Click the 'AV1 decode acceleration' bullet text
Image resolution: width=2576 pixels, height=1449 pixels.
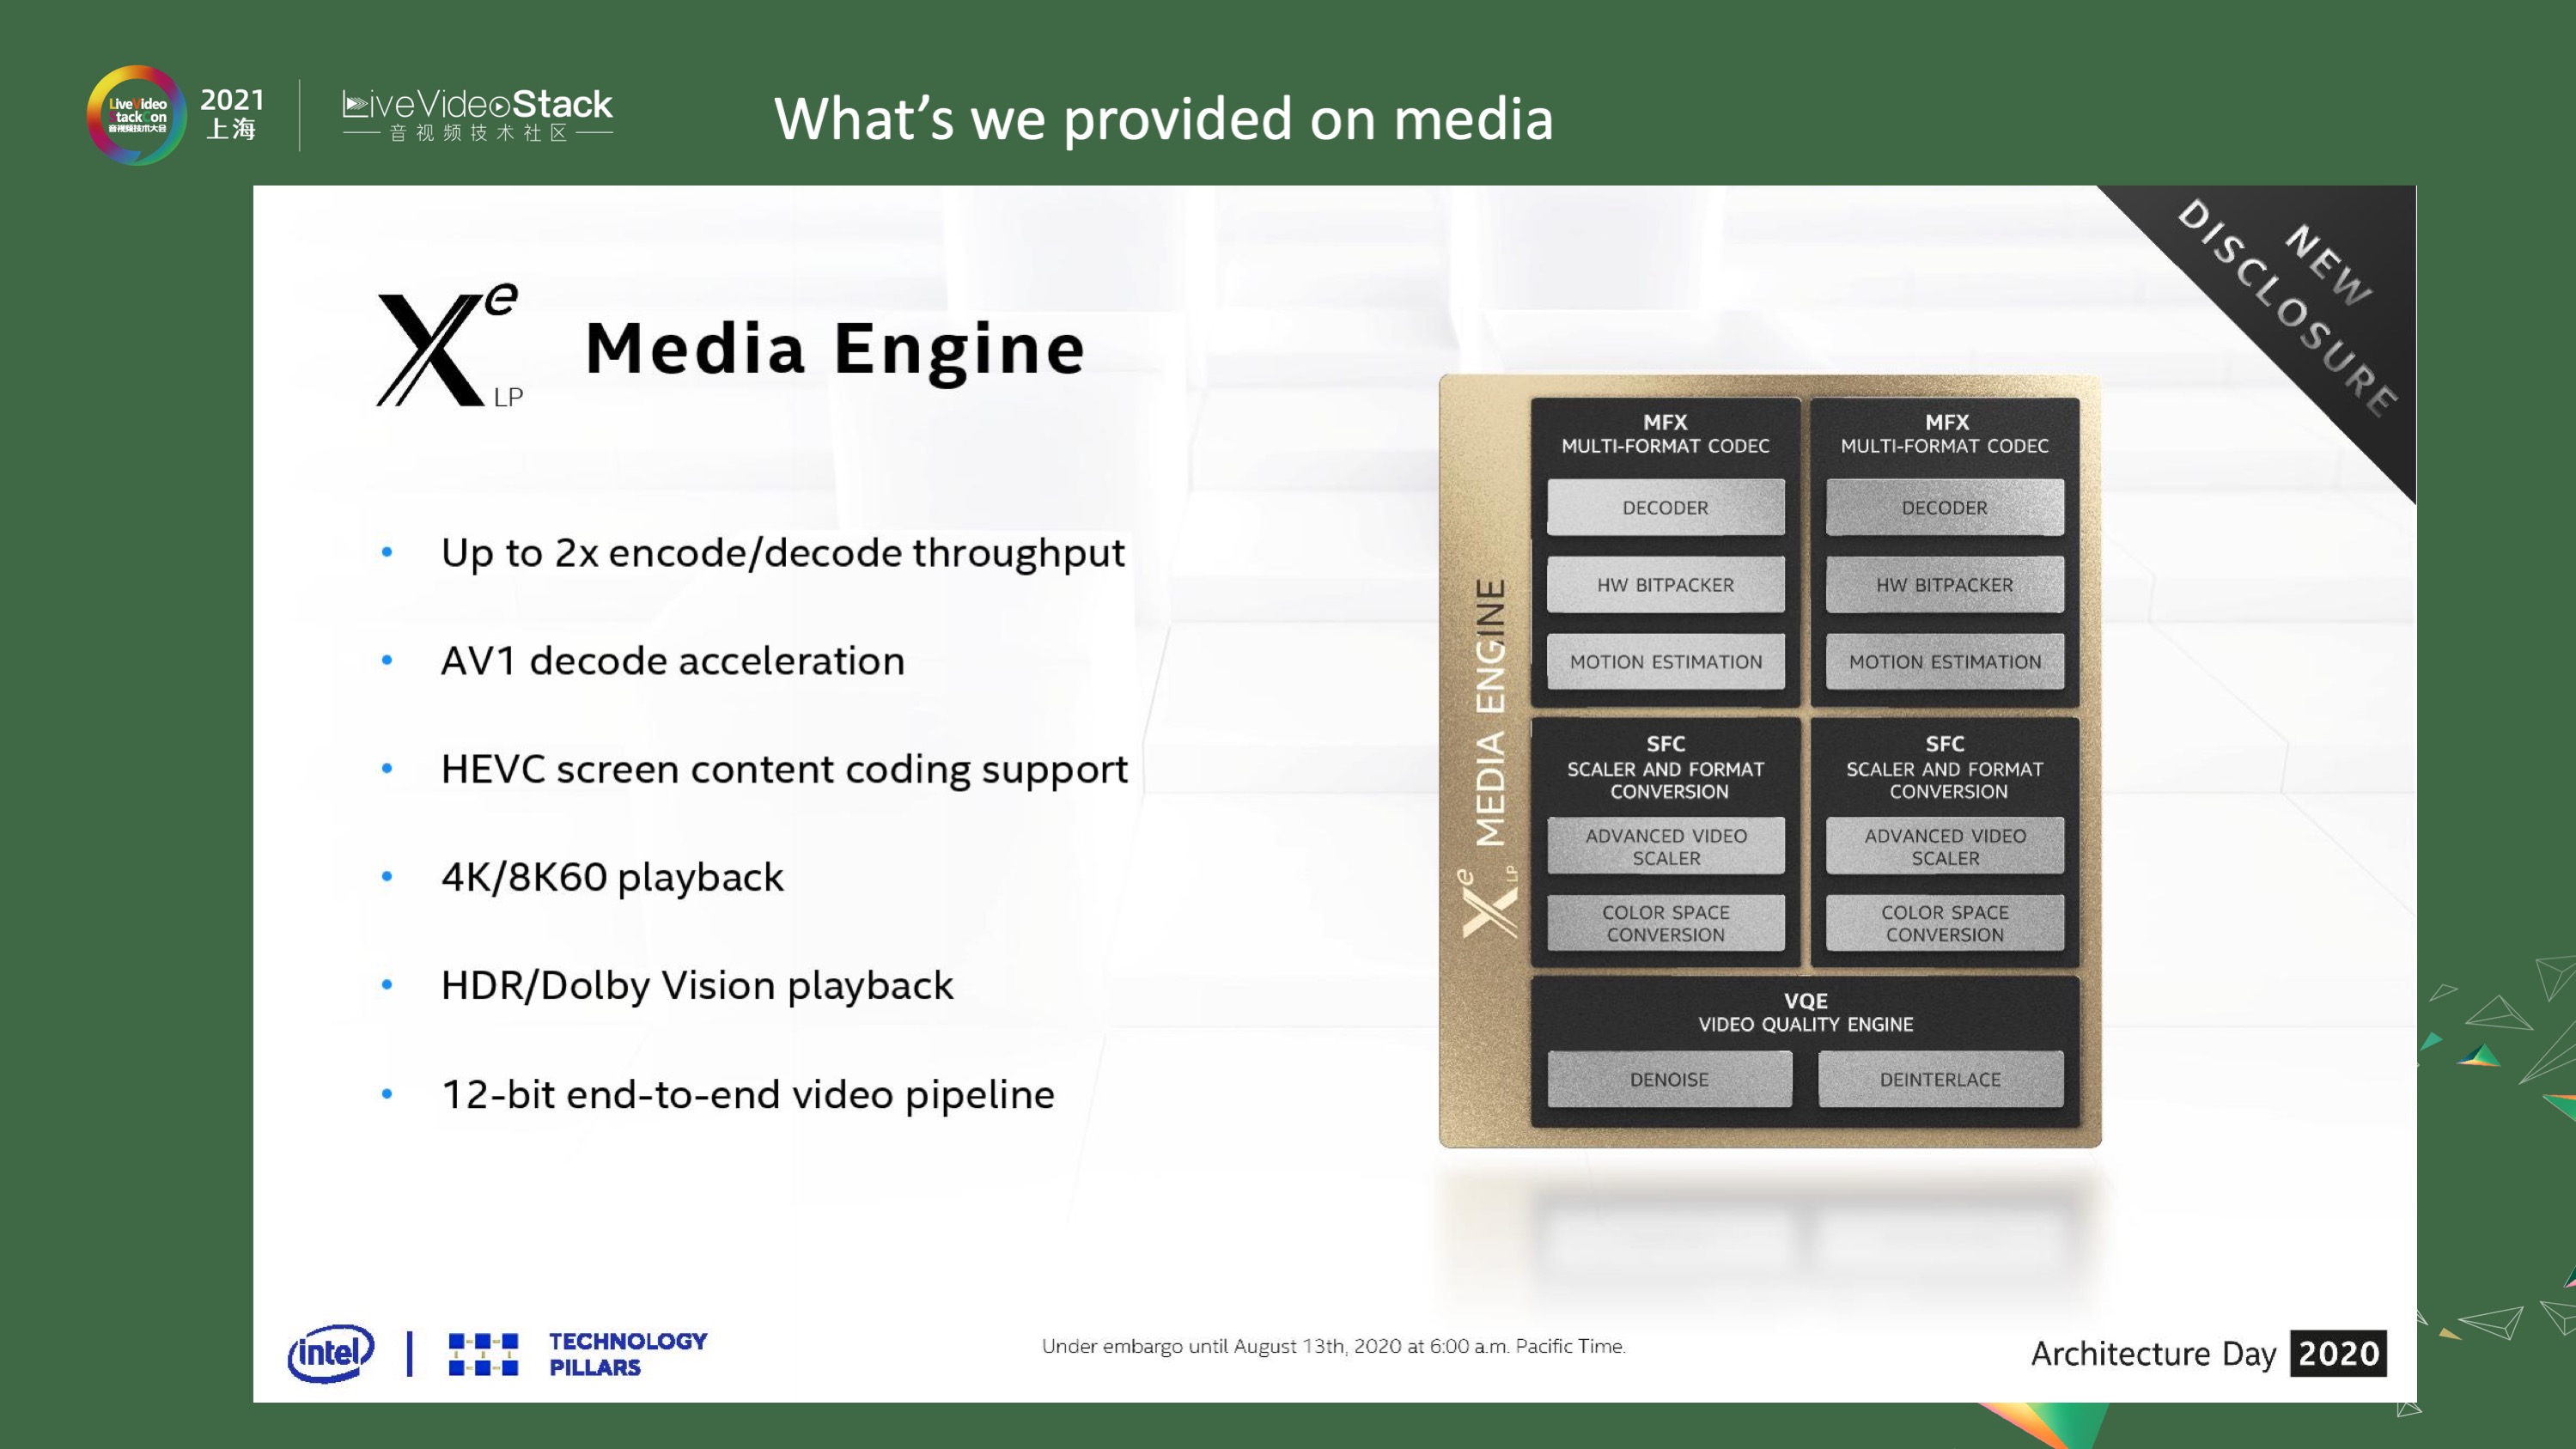pos(673,660)
